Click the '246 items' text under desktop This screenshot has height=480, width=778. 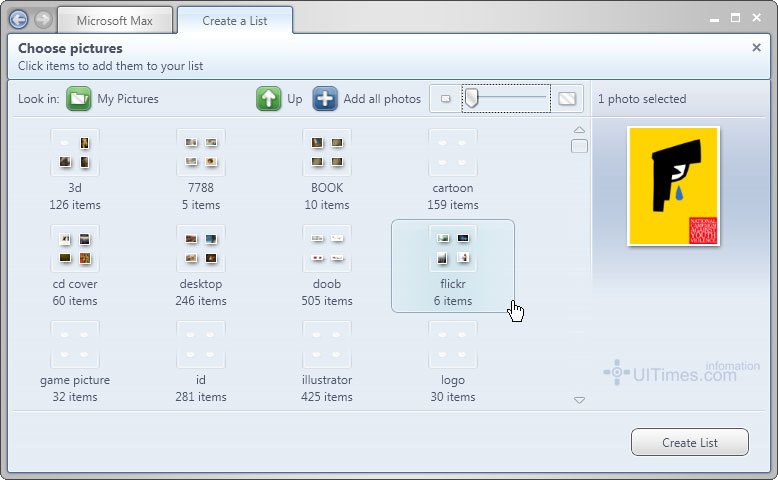pyautogui.click(x=201, y=301)
